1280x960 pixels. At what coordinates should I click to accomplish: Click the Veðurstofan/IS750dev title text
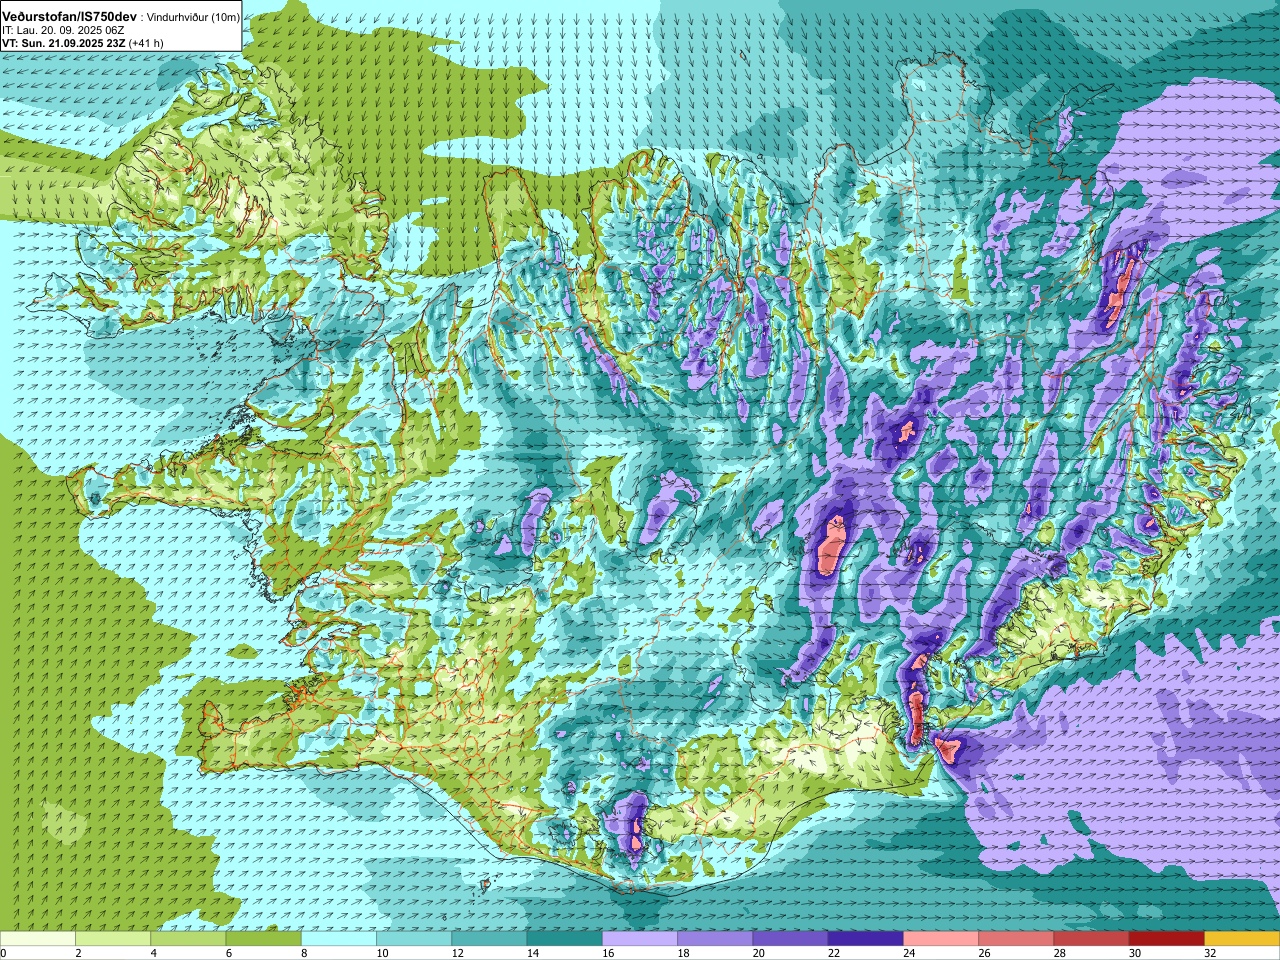coord(70,17)
